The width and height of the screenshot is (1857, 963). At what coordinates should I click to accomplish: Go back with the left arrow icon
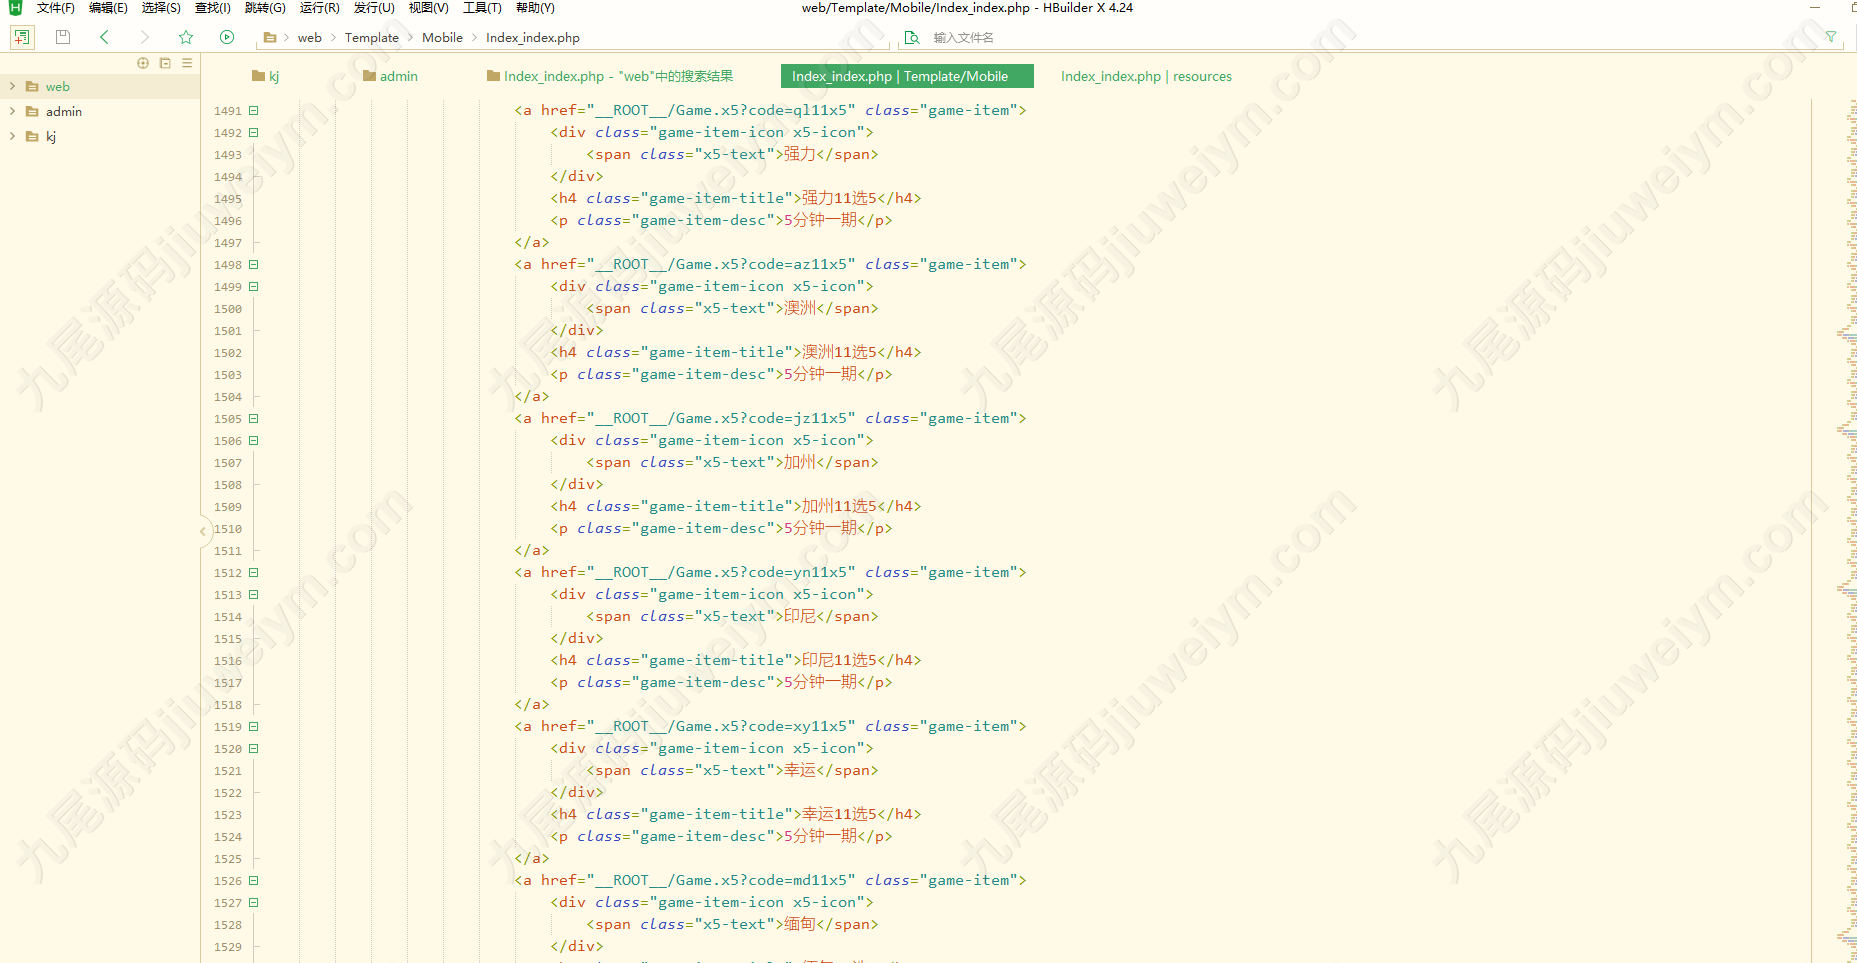coord(104,37)
